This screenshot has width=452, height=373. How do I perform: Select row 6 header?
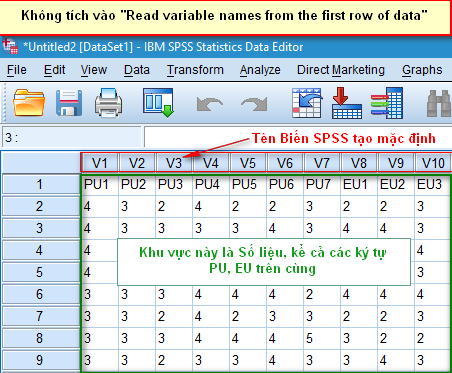(41, 294)
